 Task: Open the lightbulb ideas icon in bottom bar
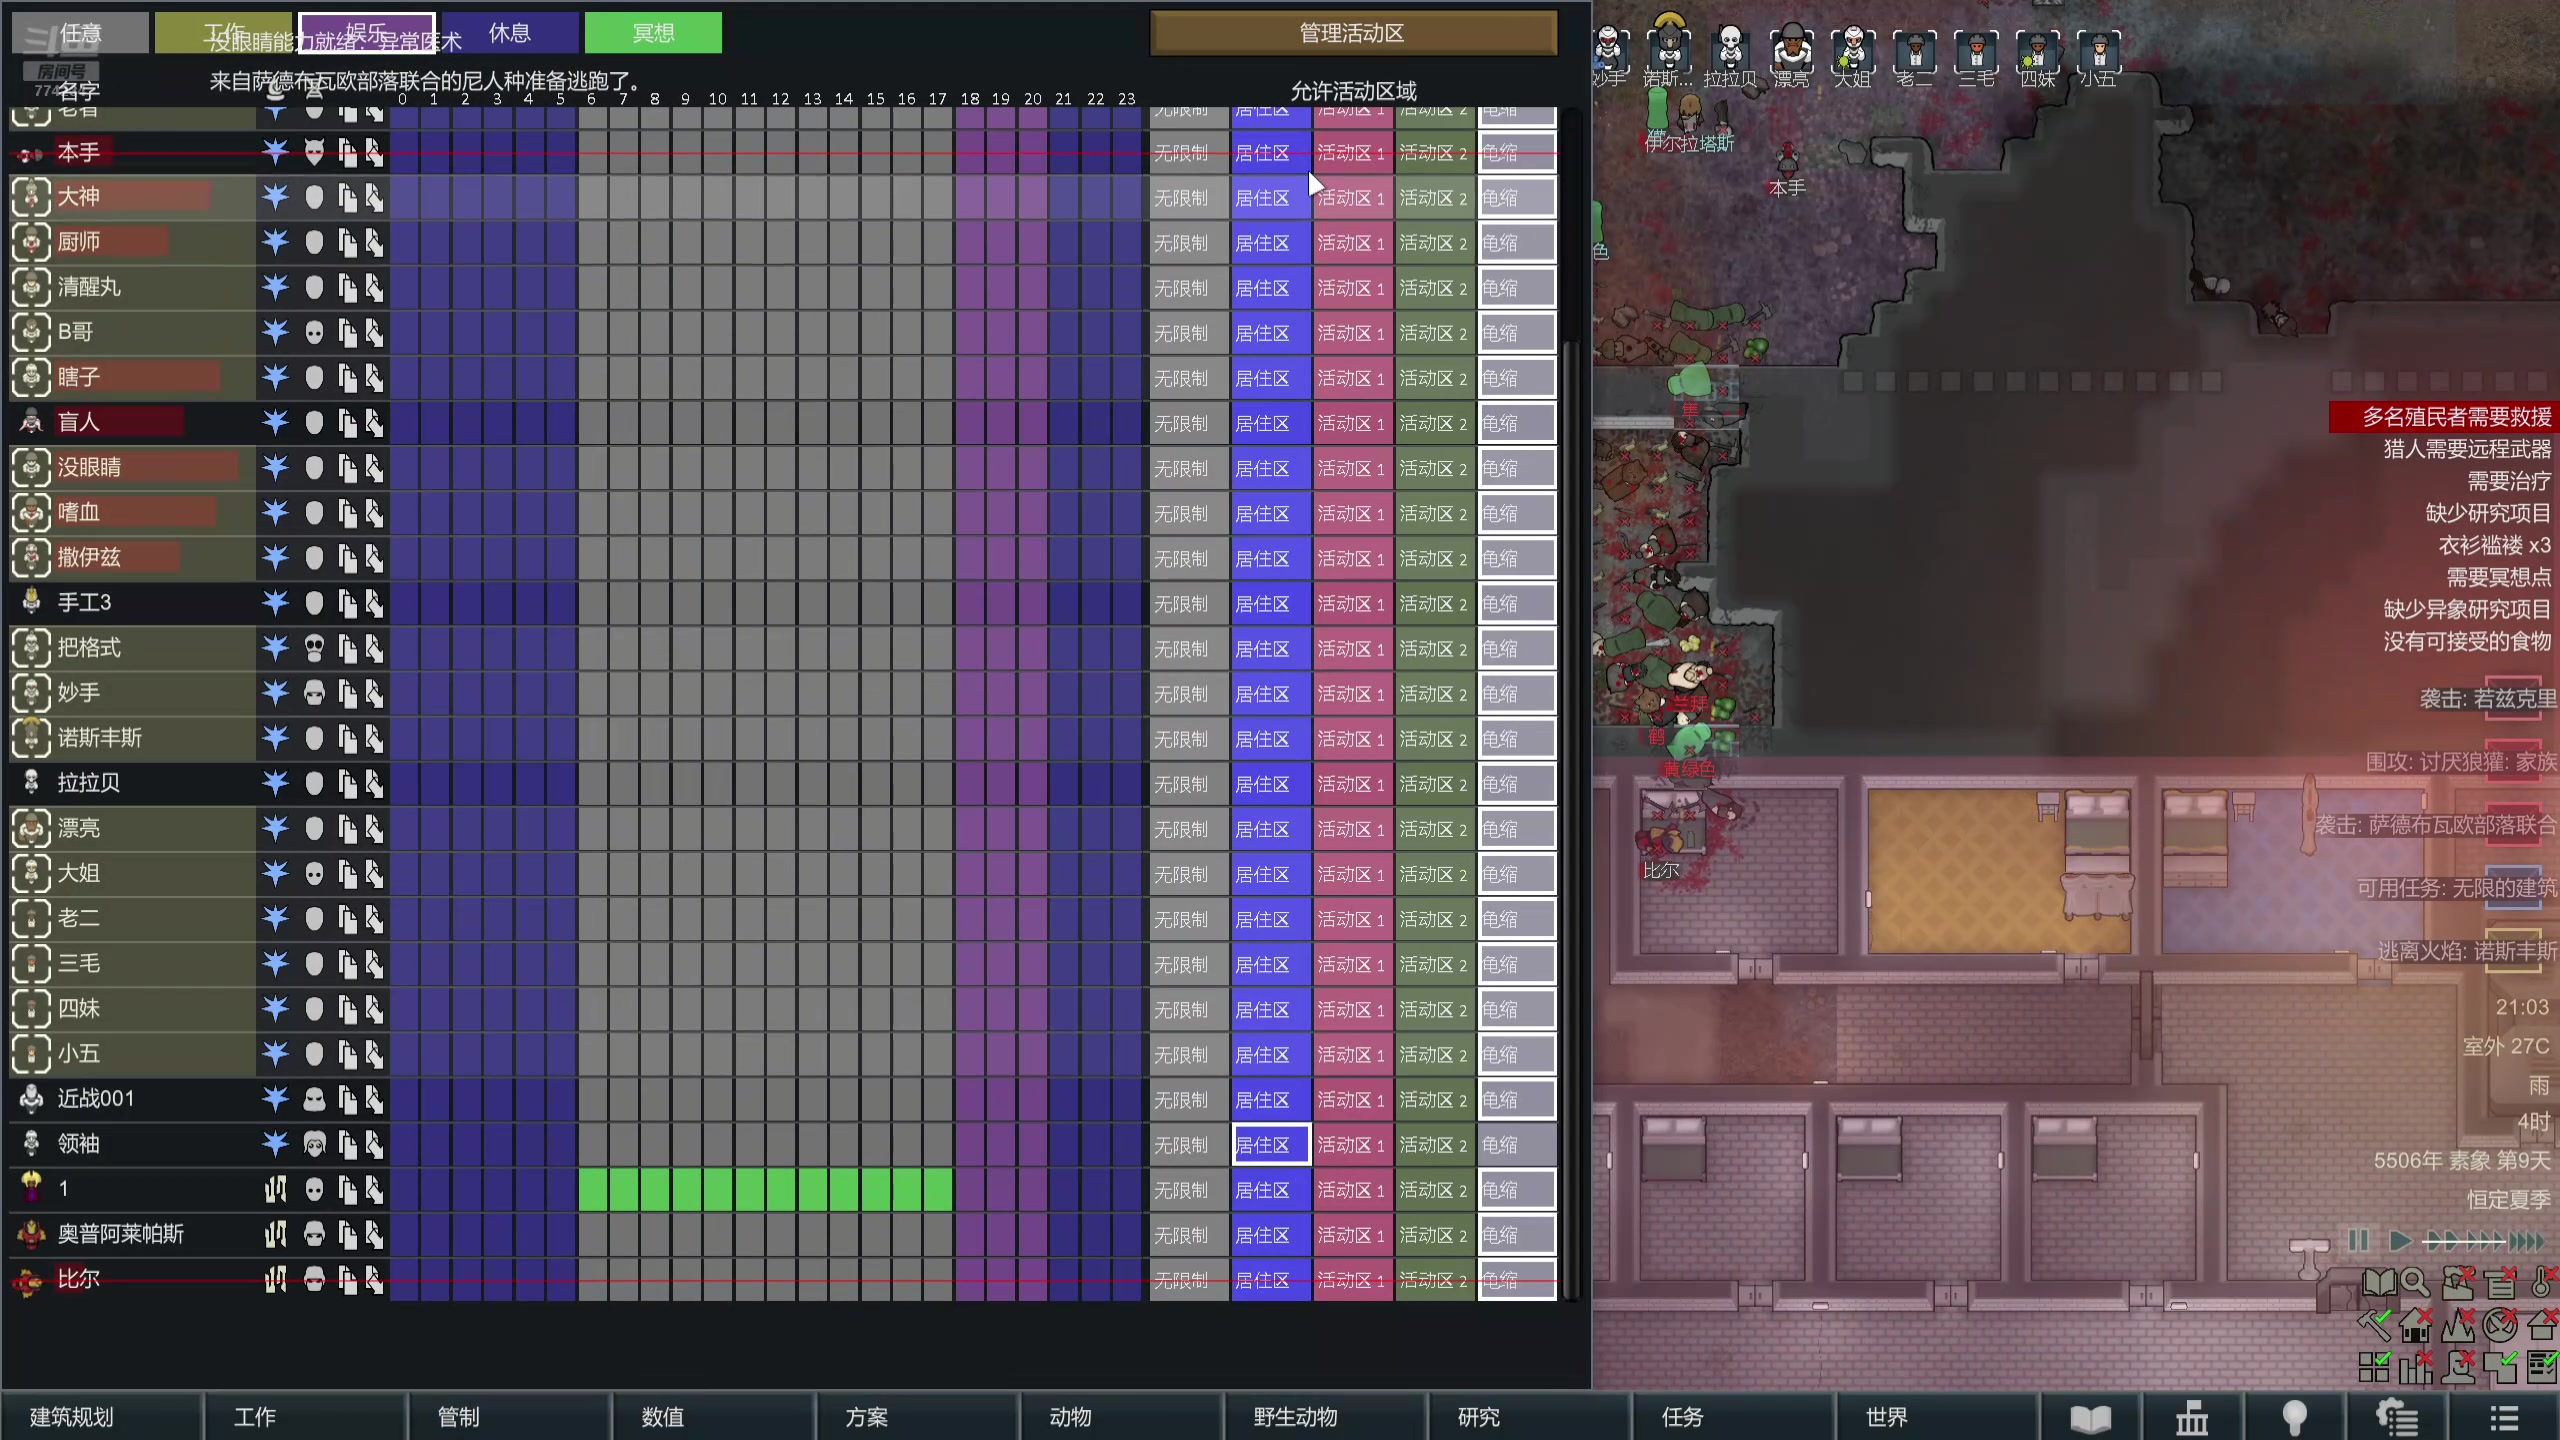tap(2294, 1417)
